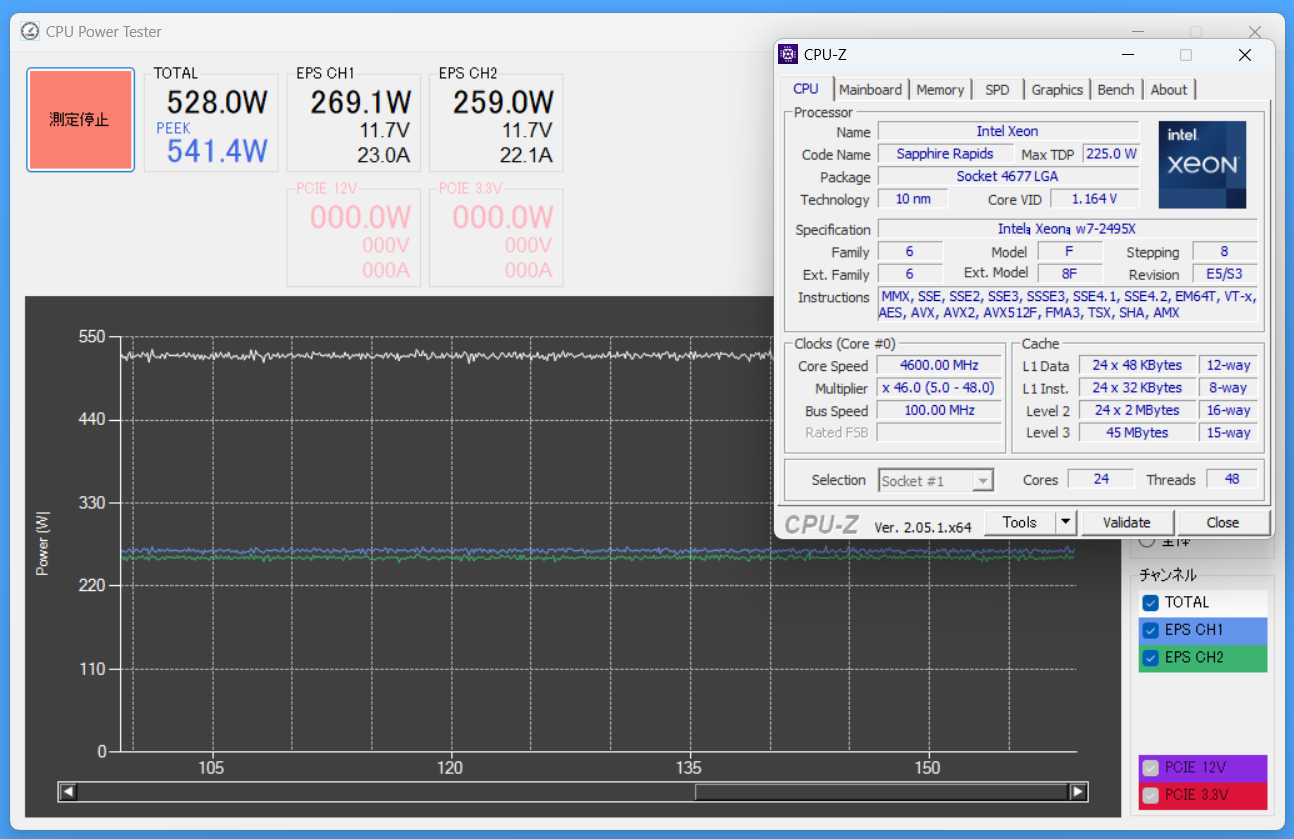
Task: Click the Stepping value 8
Action: point(1225,252)
